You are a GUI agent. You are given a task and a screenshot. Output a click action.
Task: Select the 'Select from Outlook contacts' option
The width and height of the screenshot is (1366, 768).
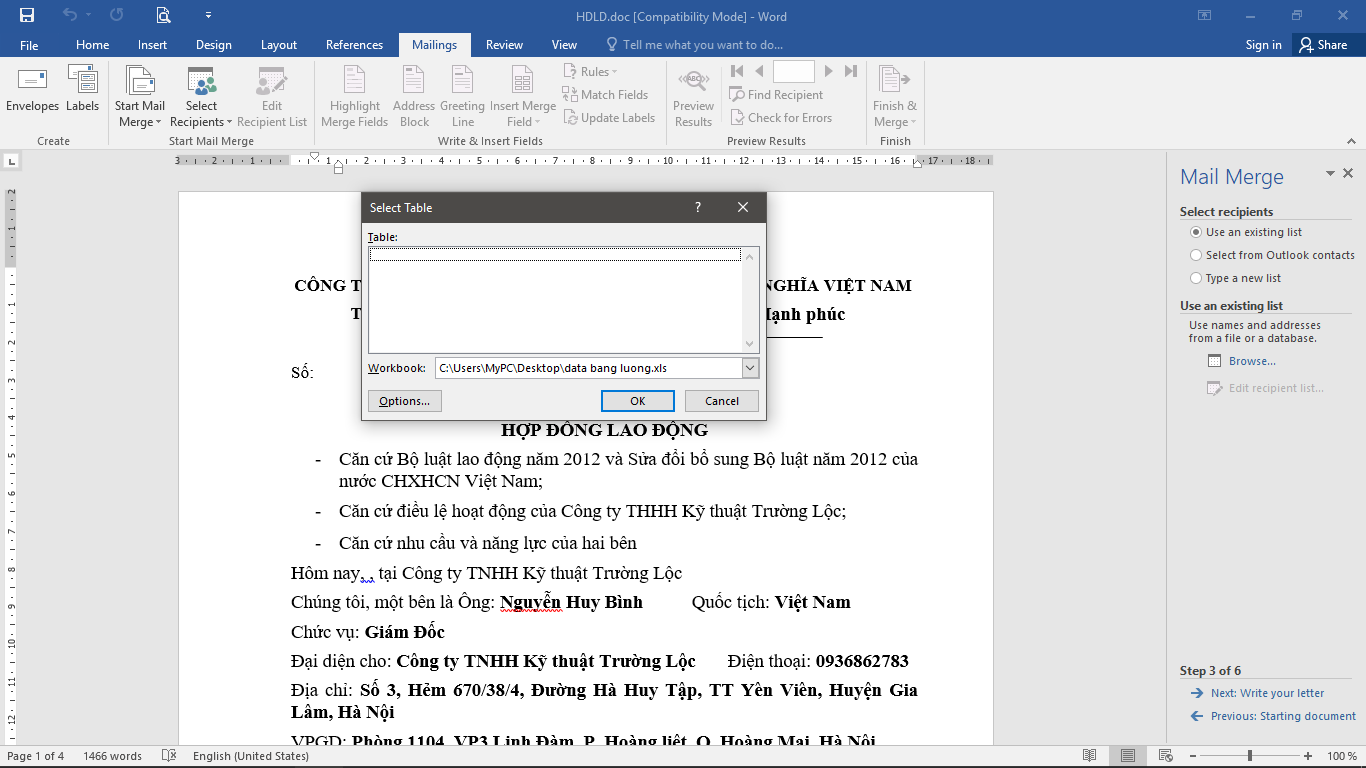[x=1196, y=255]
